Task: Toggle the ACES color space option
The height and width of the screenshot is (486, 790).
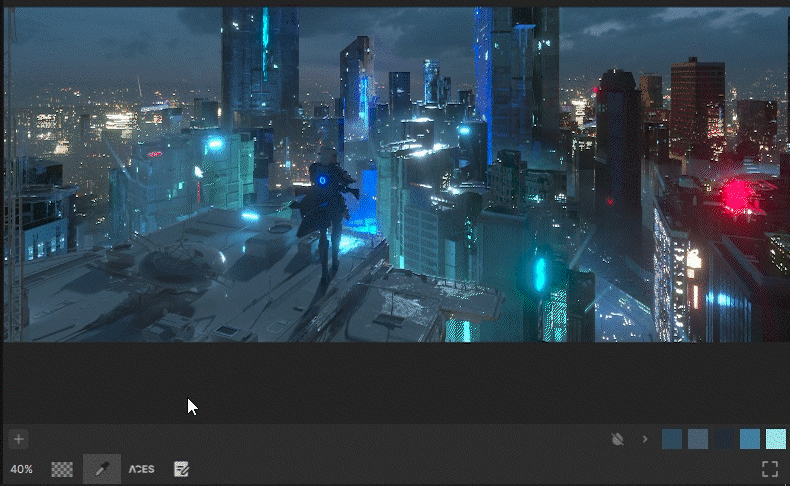Action: point(142,469)
